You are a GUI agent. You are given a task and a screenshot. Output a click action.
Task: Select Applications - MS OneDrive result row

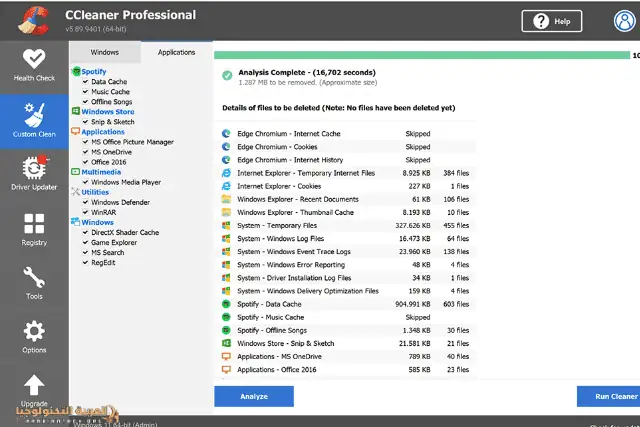[345, 356]
